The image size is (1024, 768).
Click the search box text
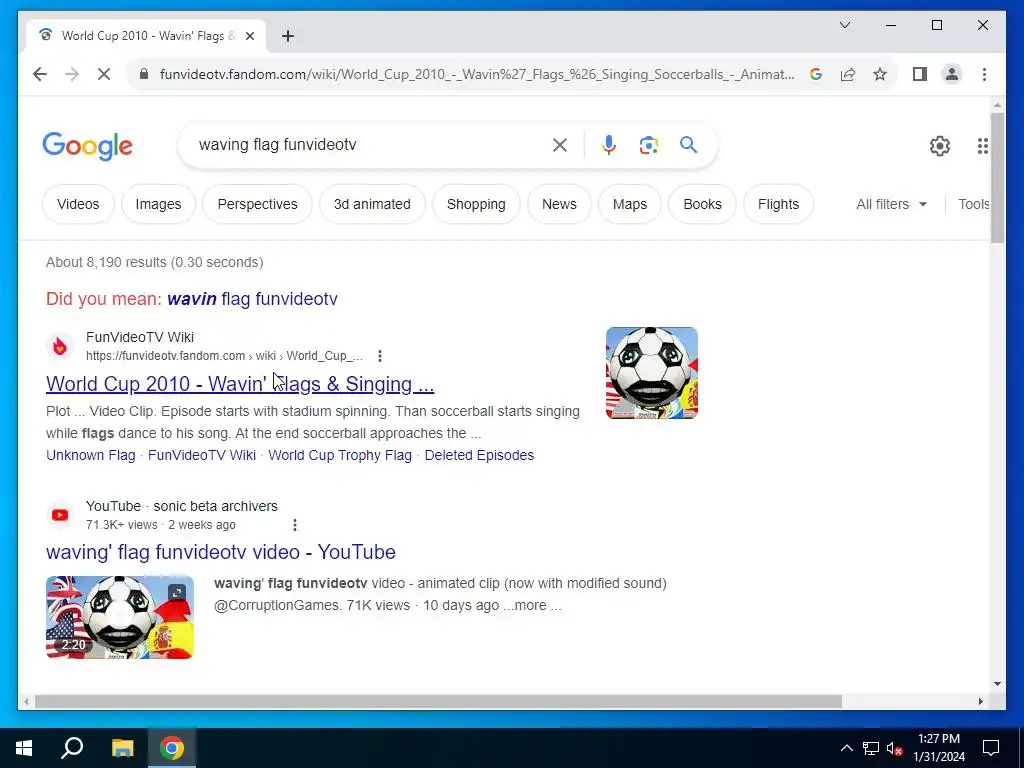(x=278, y=144)
